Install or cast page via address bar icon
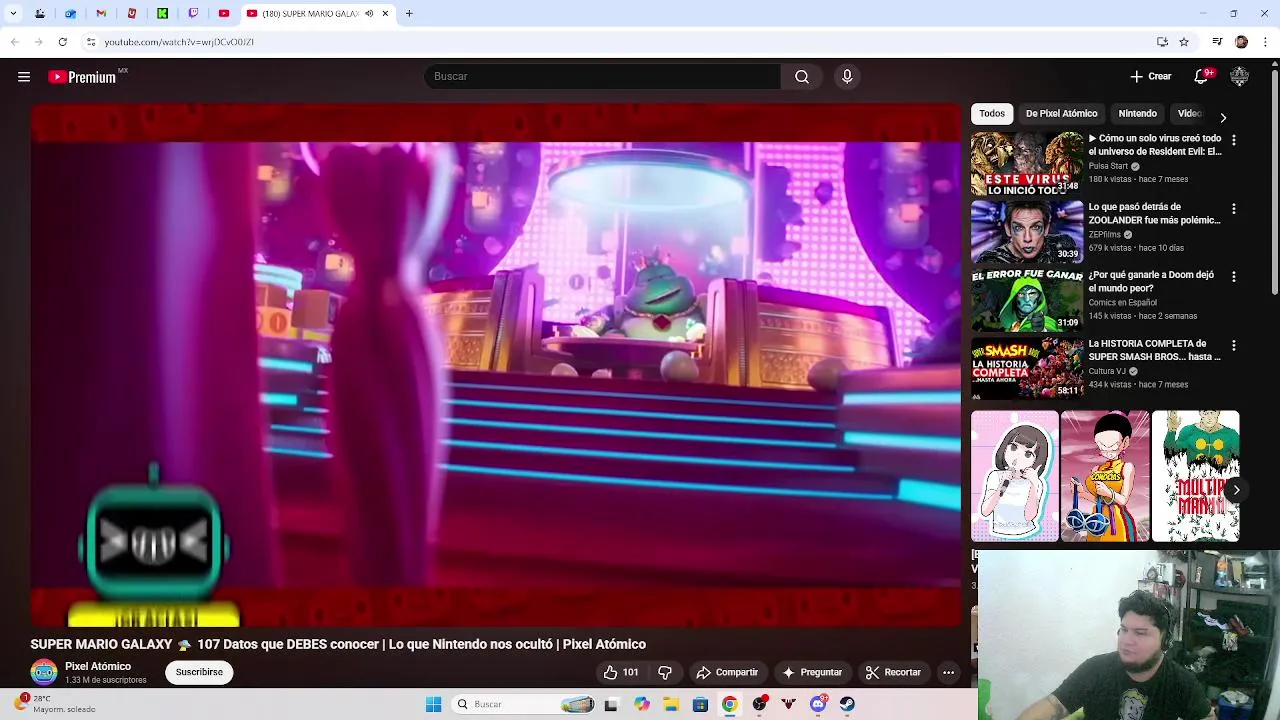This screenshot has width=1280, height=720. point(1162,42)
